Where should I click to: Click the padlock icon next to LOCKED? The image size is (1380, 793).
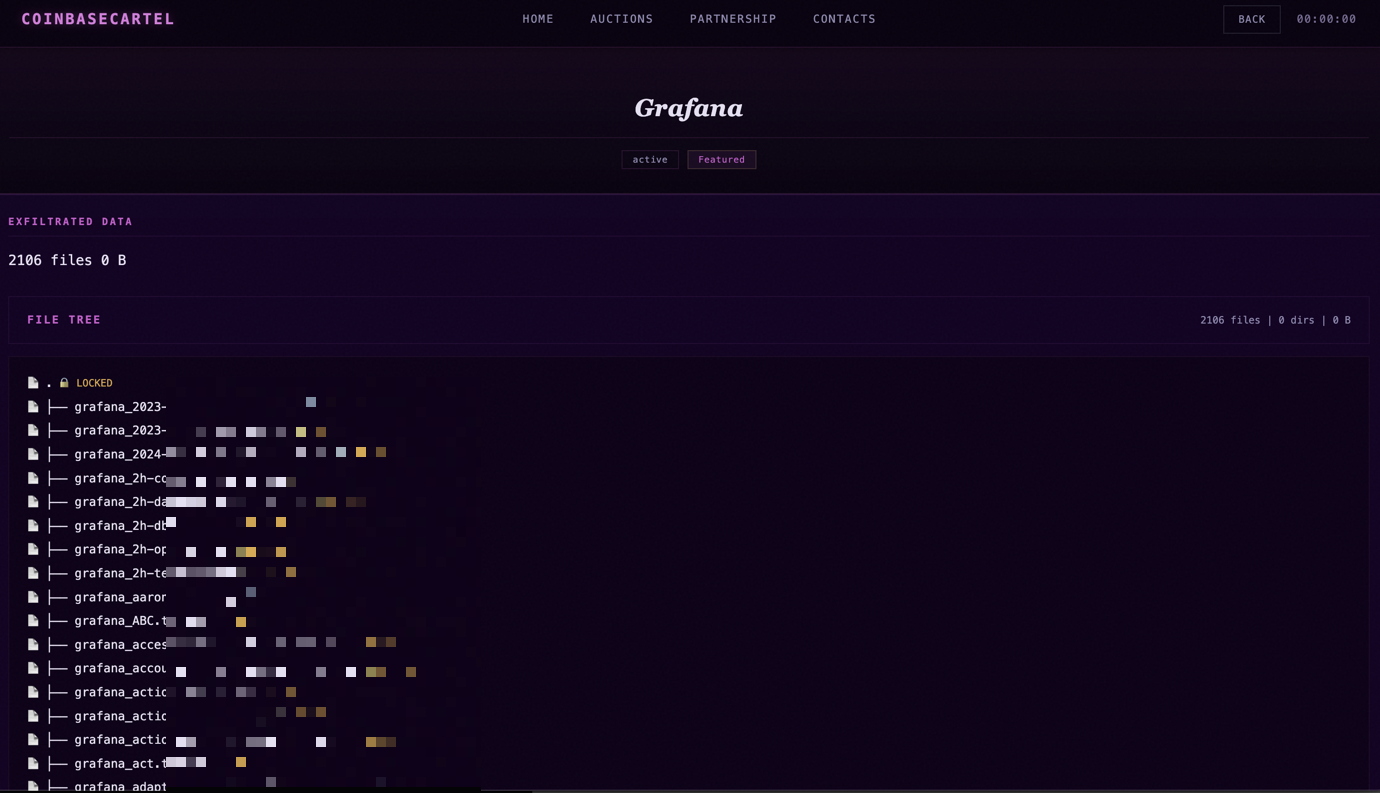[64, 383]
